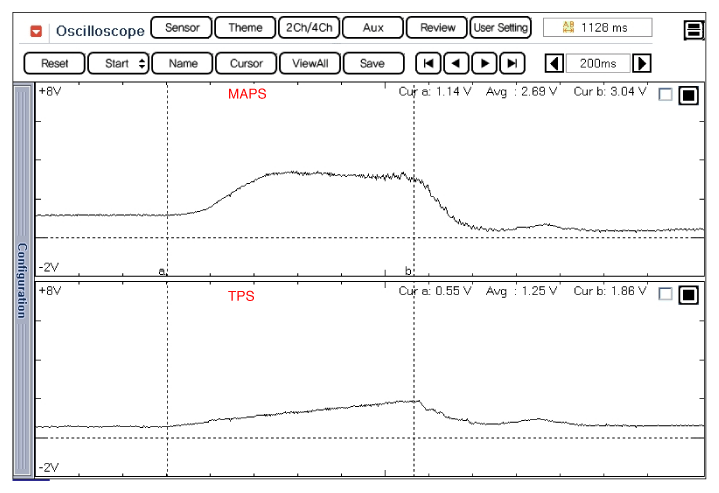Click the Name button

coord(183,63)
